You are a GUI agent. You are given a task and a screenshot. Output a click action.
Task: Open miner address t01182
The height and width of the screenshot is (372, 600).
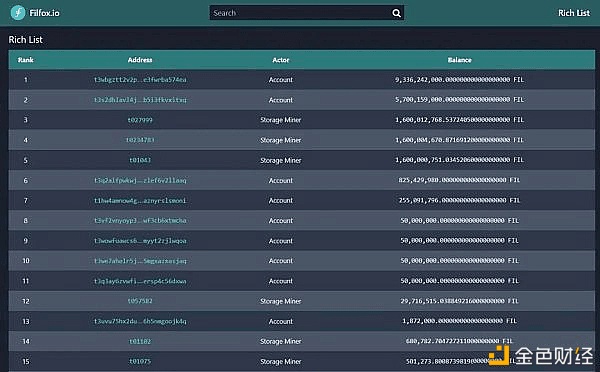[x=140, y=341]
